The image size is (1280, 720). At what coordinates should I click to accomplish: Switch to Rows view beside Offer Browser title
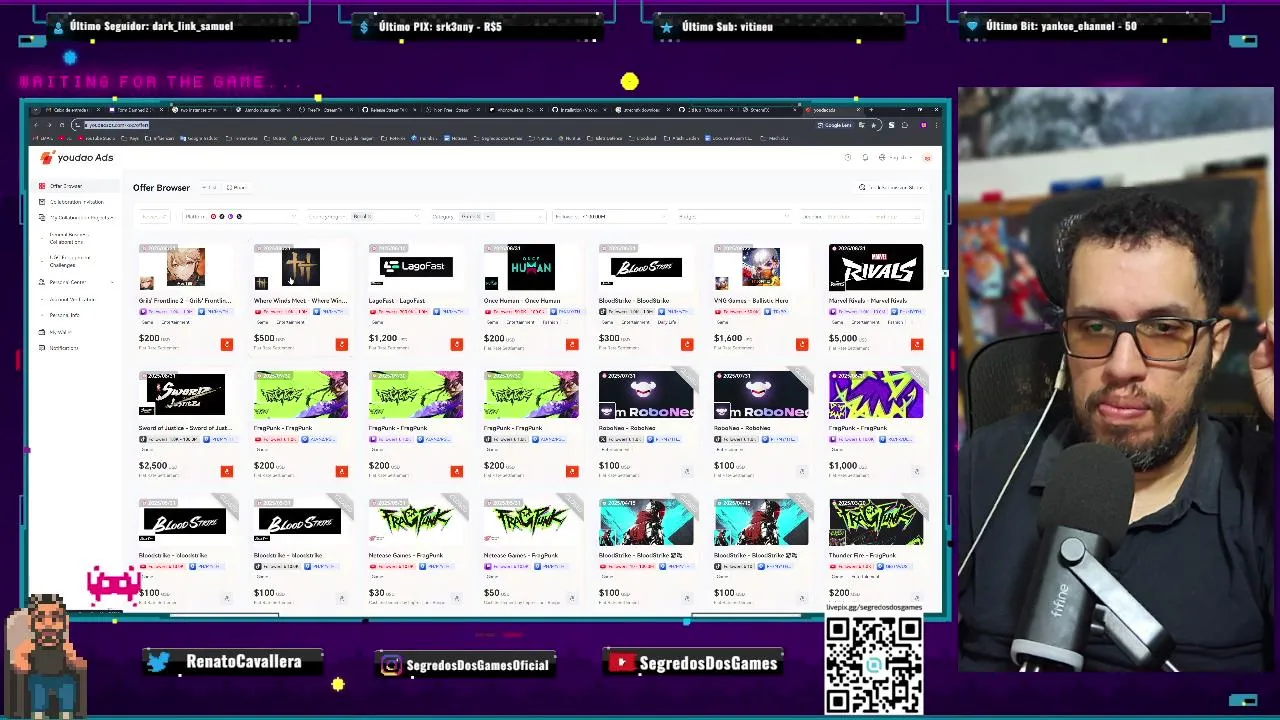pyautogui.click(x=236, y=188)
